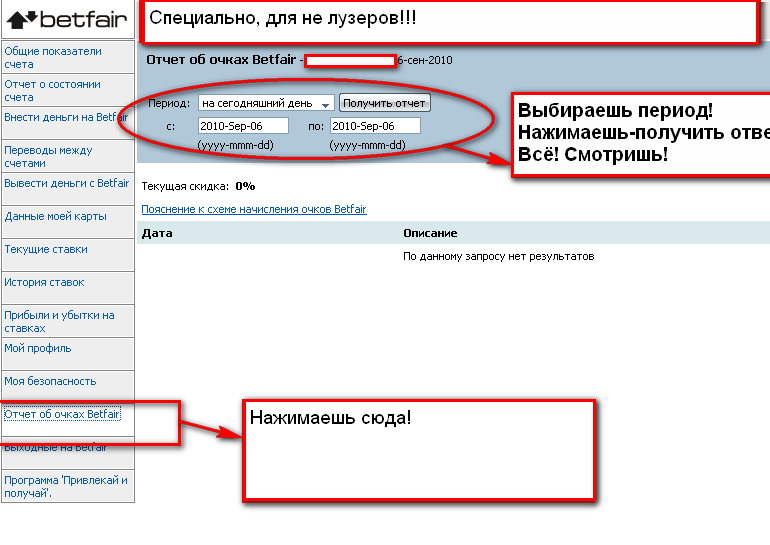
Task: Open Пояснение к схеме начисления очков link
Action: (x=254, y=209)
